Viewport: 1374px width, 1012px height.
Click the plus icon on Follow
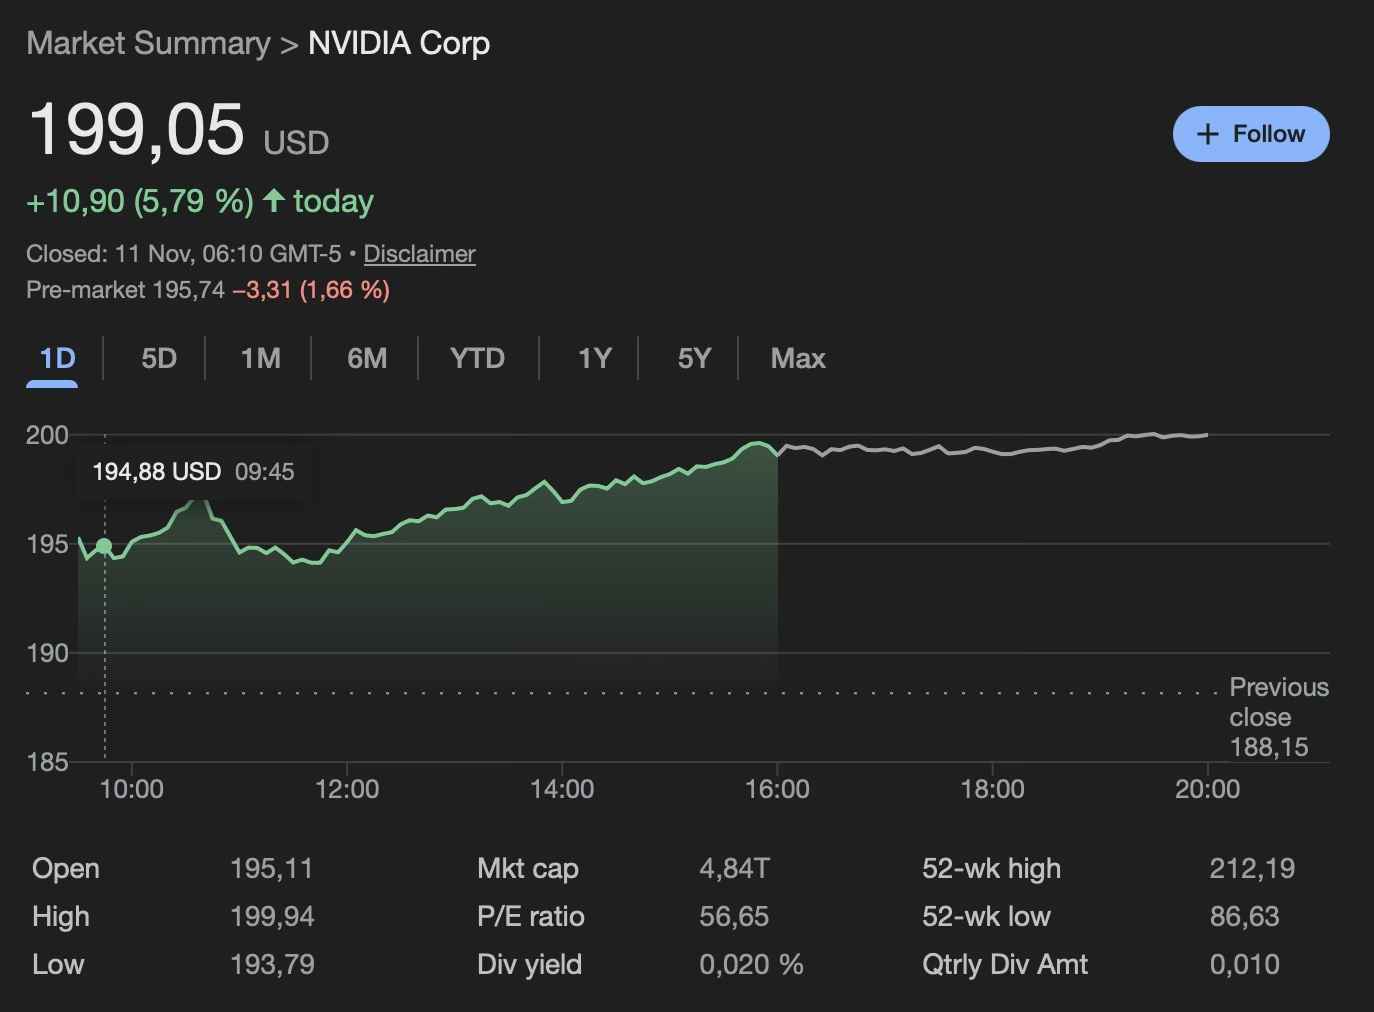(x=1208, y=134)
